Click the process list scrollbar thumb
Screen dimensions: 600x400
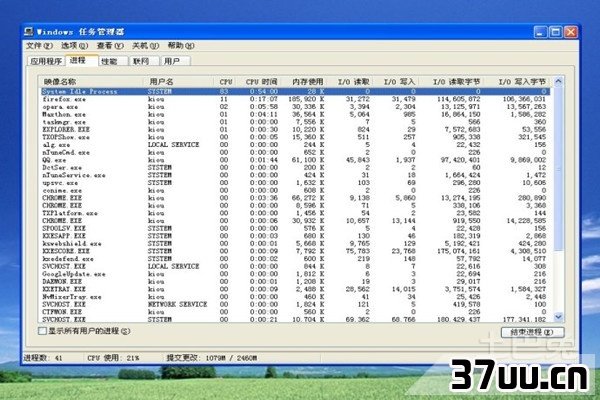[558, 168]
